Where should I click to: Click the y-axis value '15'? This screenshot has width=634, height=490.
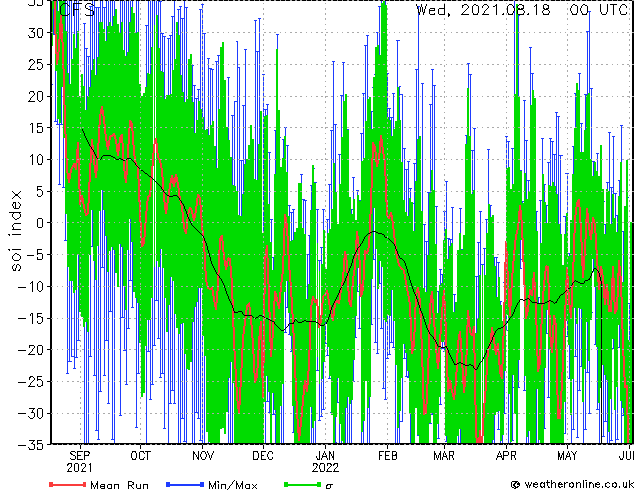[36, 128]
